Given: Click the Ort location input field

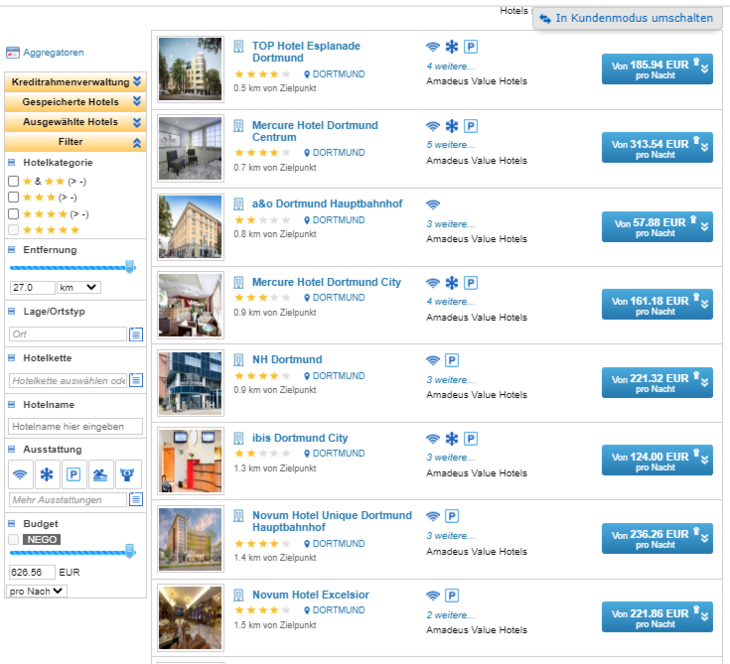Looking at the screenshot, I should tap(68, 334).
